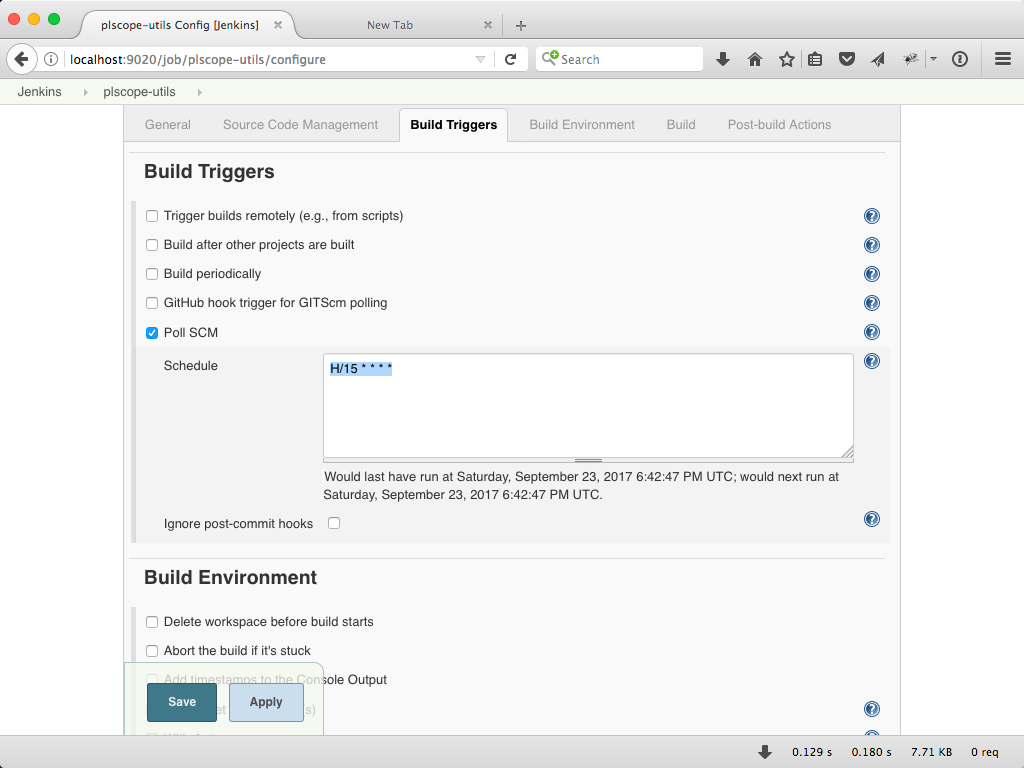Close the New Tab tab
Viewport: 1024px width, 768px height.
tap(488, 25)
